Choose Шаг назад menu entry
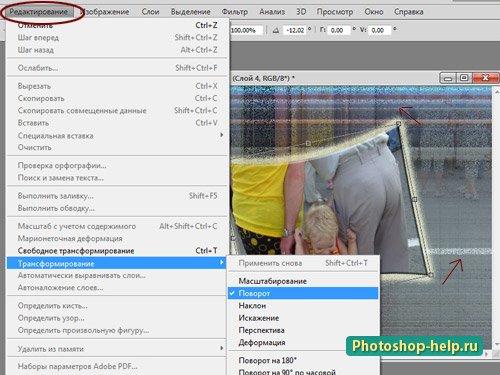Screen dimensions: 500x375 coord(117,50)
